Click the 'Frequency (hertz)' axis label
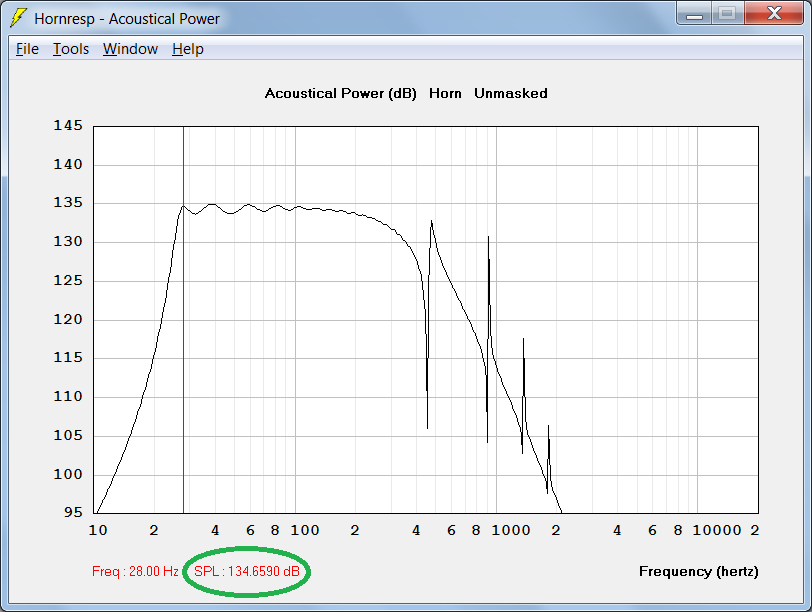Image resolution: width=812 pixels, height=612 pixels. point(699,572)
